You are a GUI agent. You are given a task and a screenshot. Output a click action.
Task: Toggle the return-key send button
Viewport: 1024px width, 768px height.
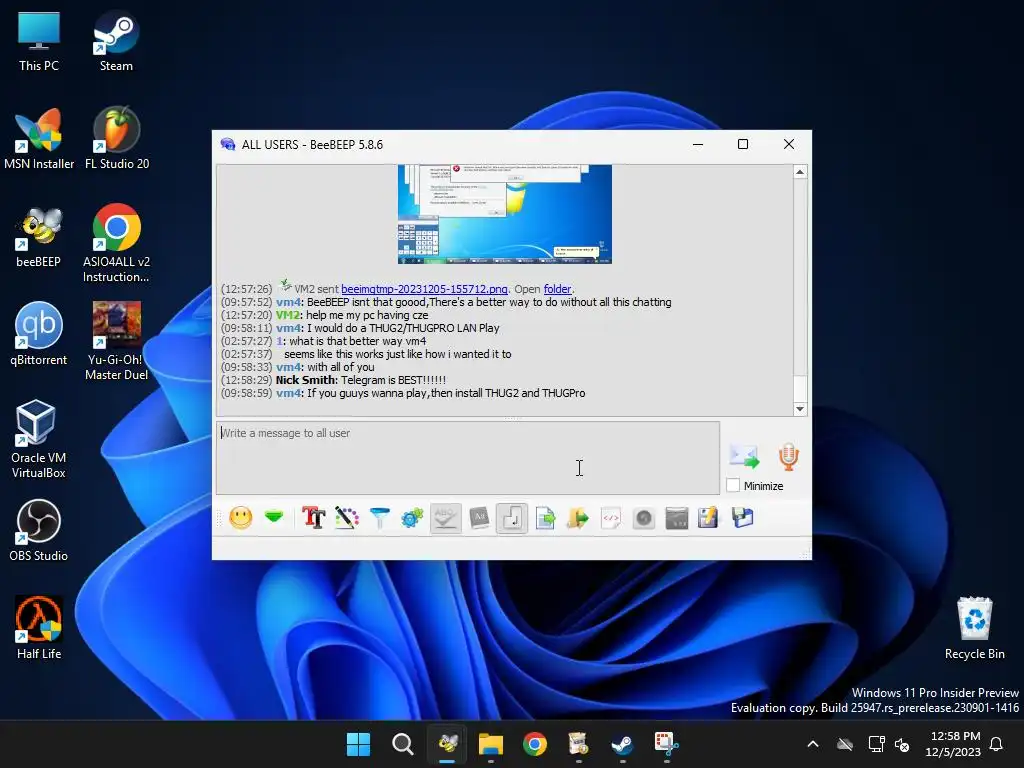click(512, 518)
